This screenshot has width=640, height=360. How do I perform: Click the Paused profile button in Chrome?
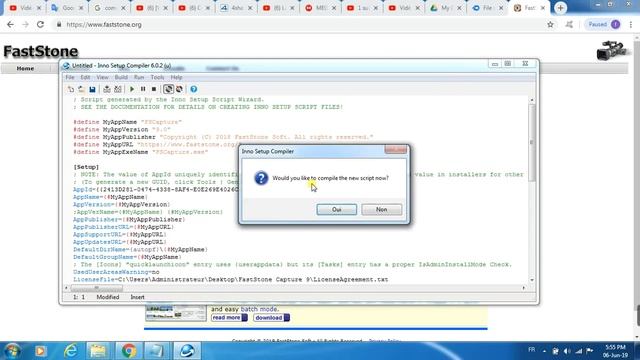click(604, 24)
